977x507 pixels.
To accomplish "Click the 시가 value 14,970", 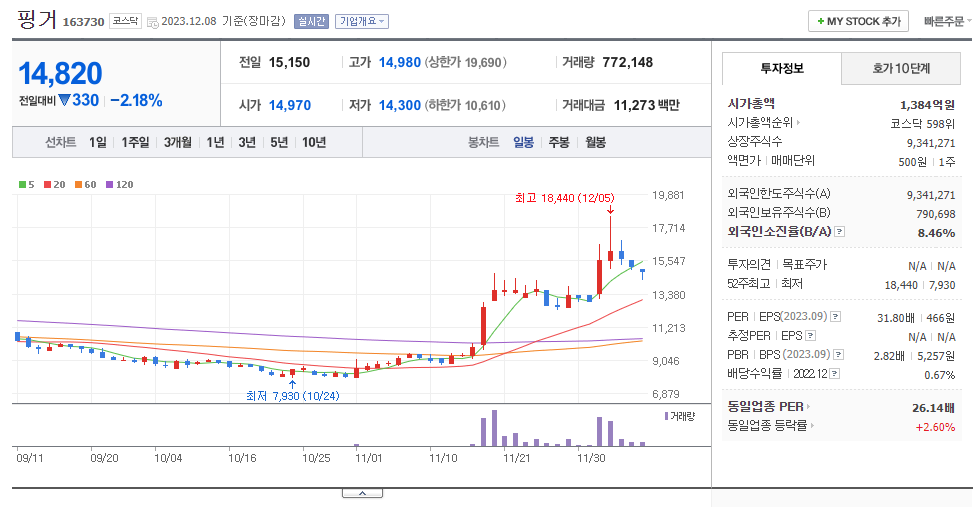I will pos(290,105).
